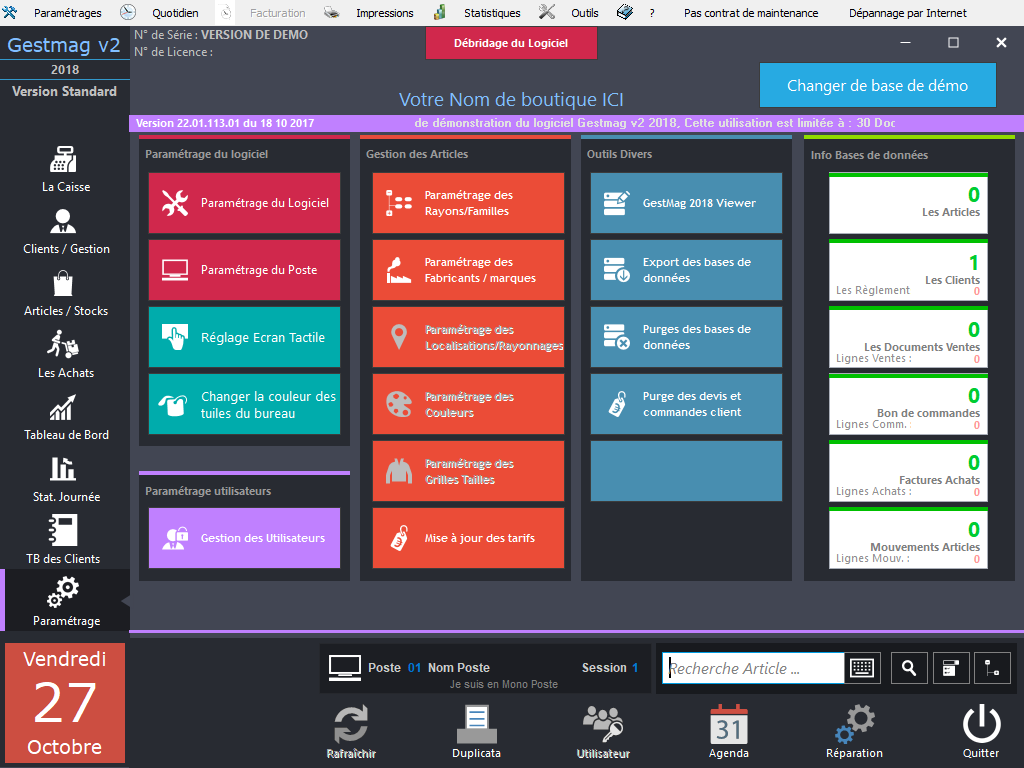Open the ? help menu

point(652,13)
